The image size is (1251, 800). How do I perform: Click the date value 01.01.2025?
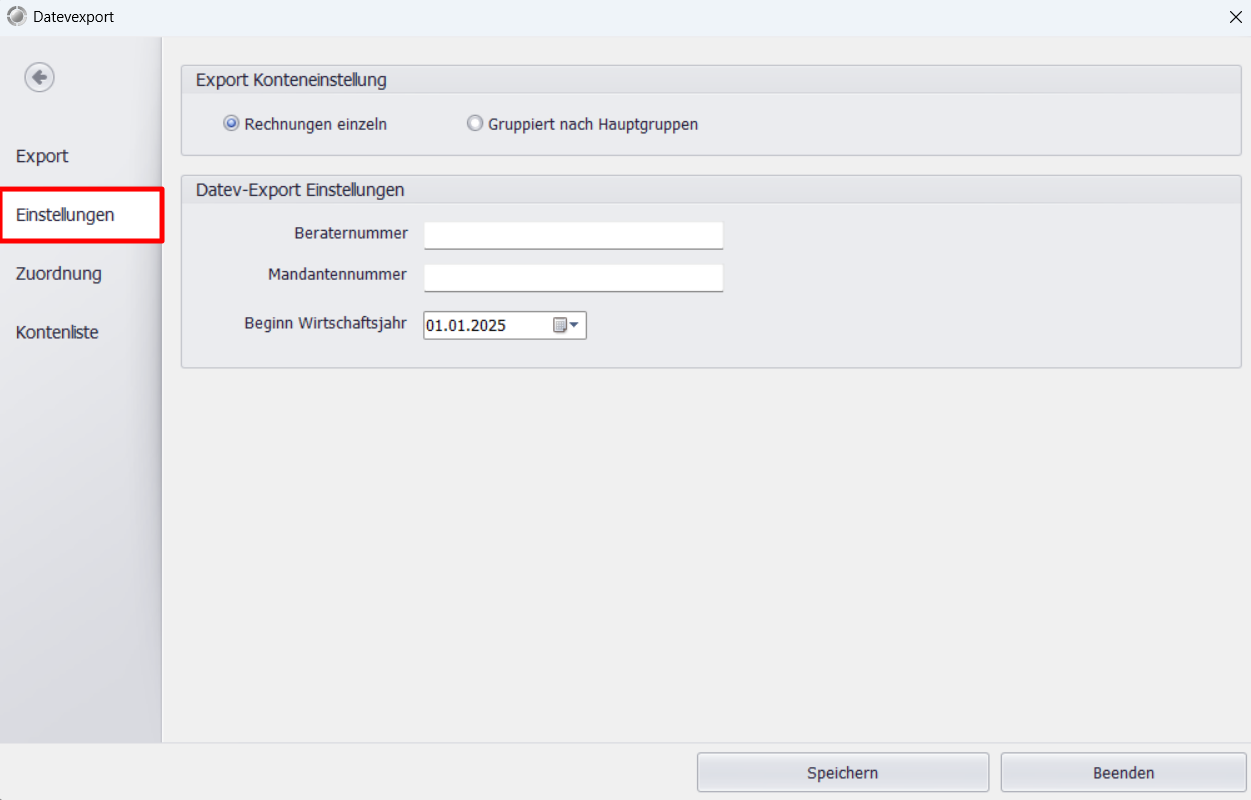[x=466, y=325]
